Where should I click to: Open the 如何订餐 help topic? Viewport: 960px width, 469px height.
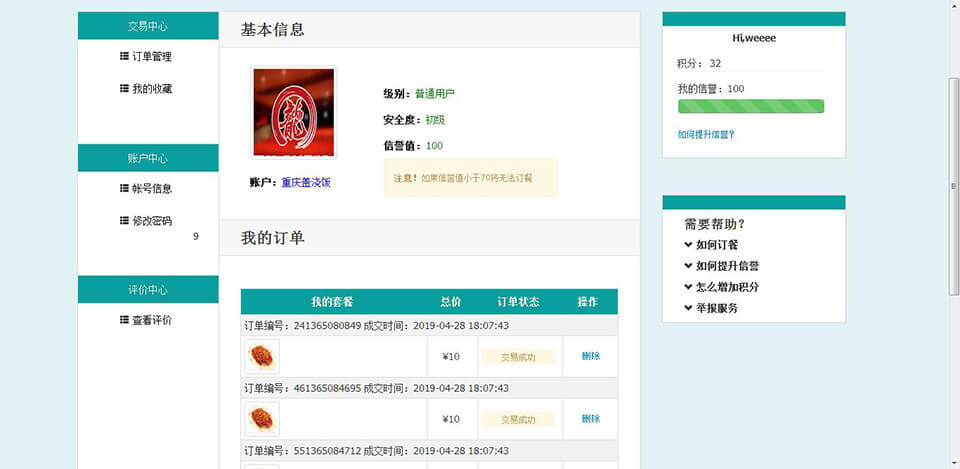pyautogui.click(x=717, y=244)
